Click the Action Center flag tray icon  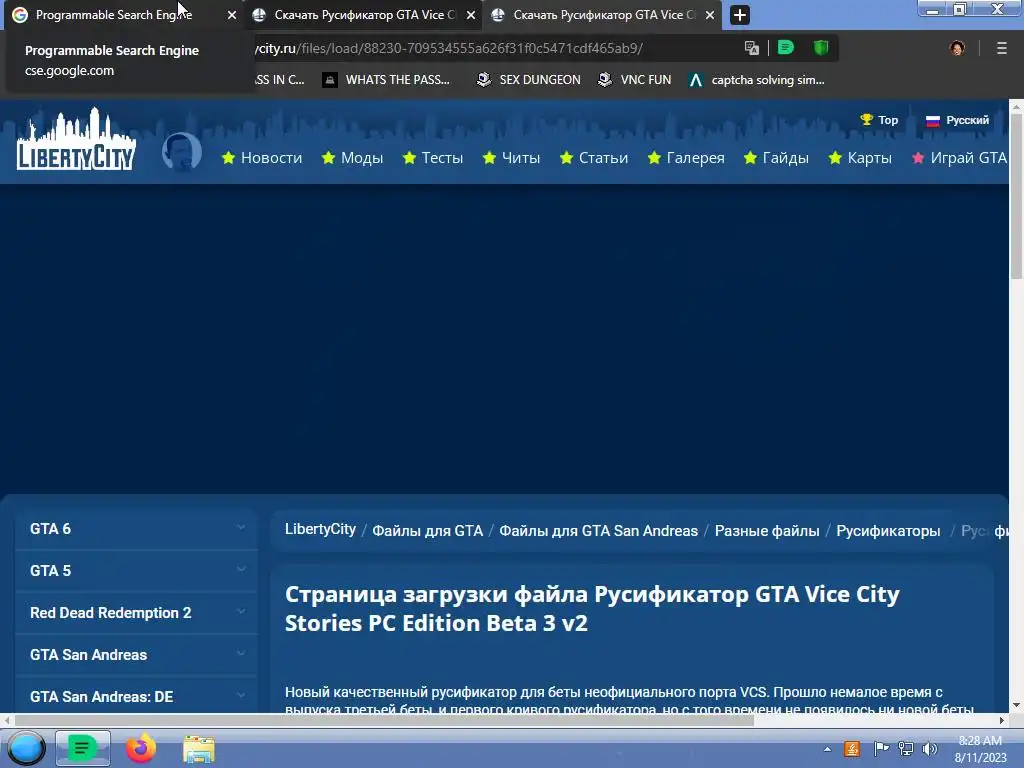[881, 749]
